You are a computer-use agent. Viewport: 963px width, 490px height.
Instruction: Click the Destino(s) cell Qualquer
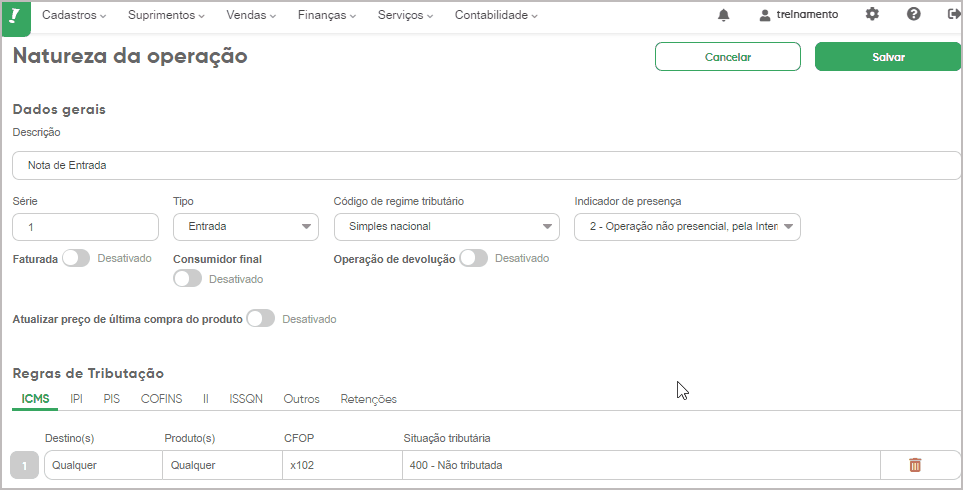click(x=103, y=465)
